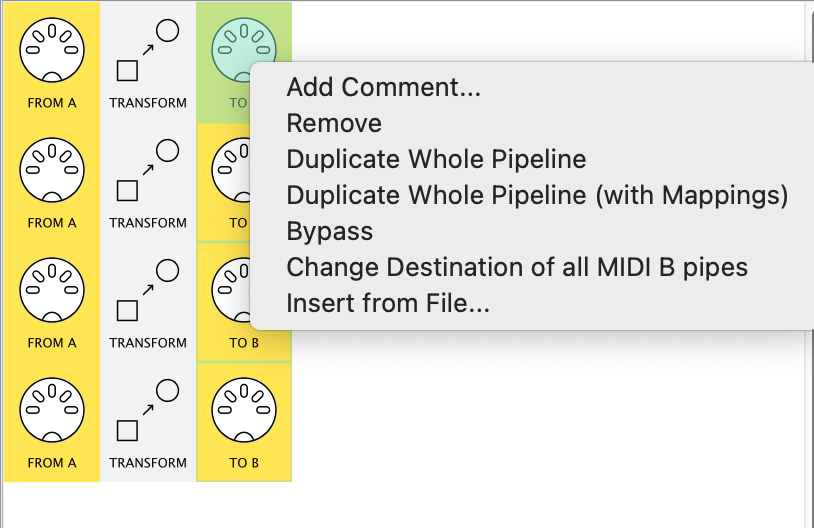Choose Change Destination of all MIDI B pipes
Screen dimensions: 814x528
(x=517, y=267)
